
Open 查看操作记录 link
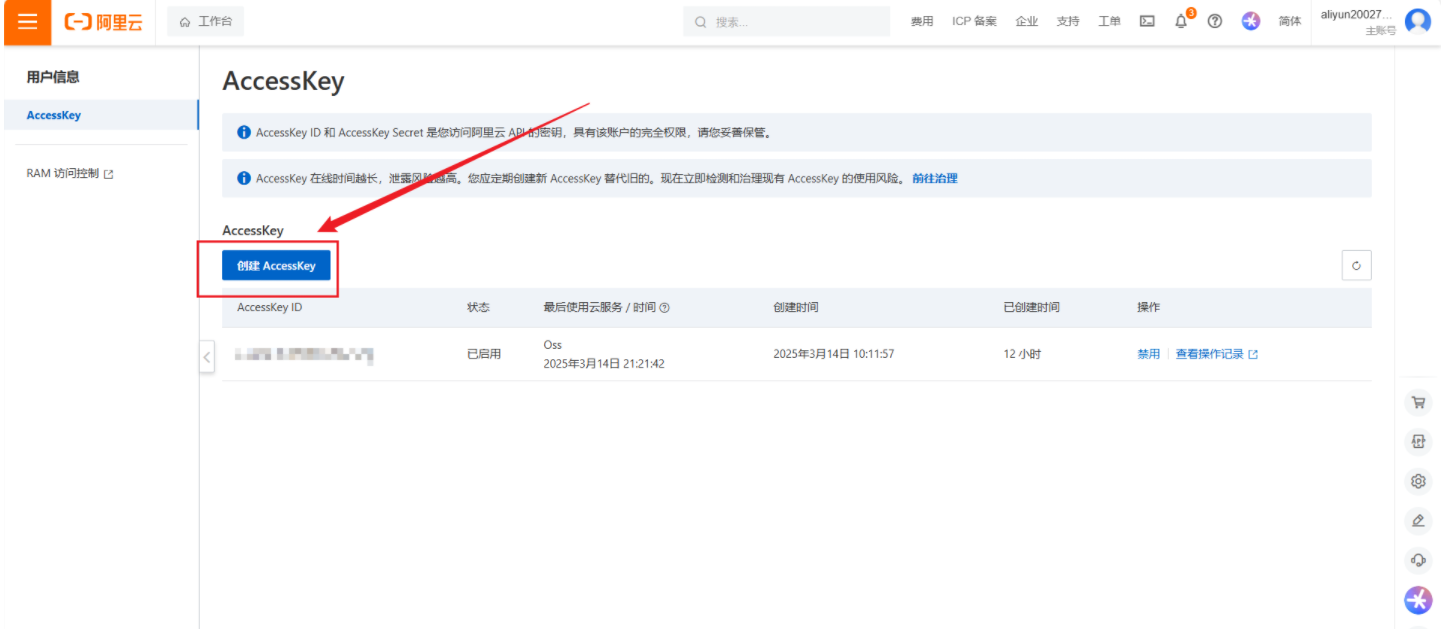click(x=1216, y=354)
